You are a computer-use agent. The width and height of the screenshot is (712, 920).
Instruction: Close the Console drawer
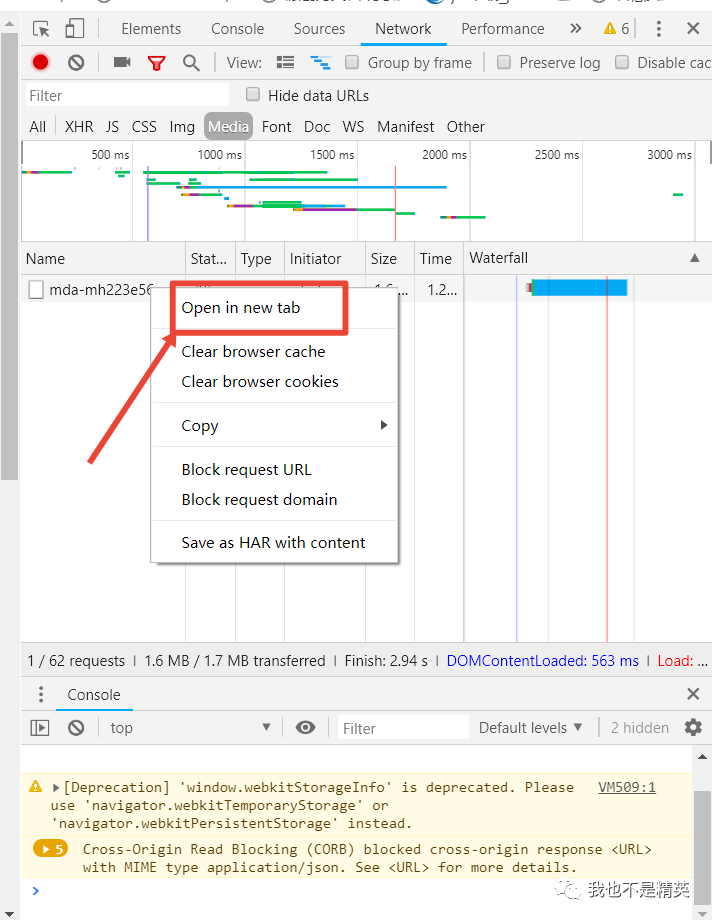[693, 694]
